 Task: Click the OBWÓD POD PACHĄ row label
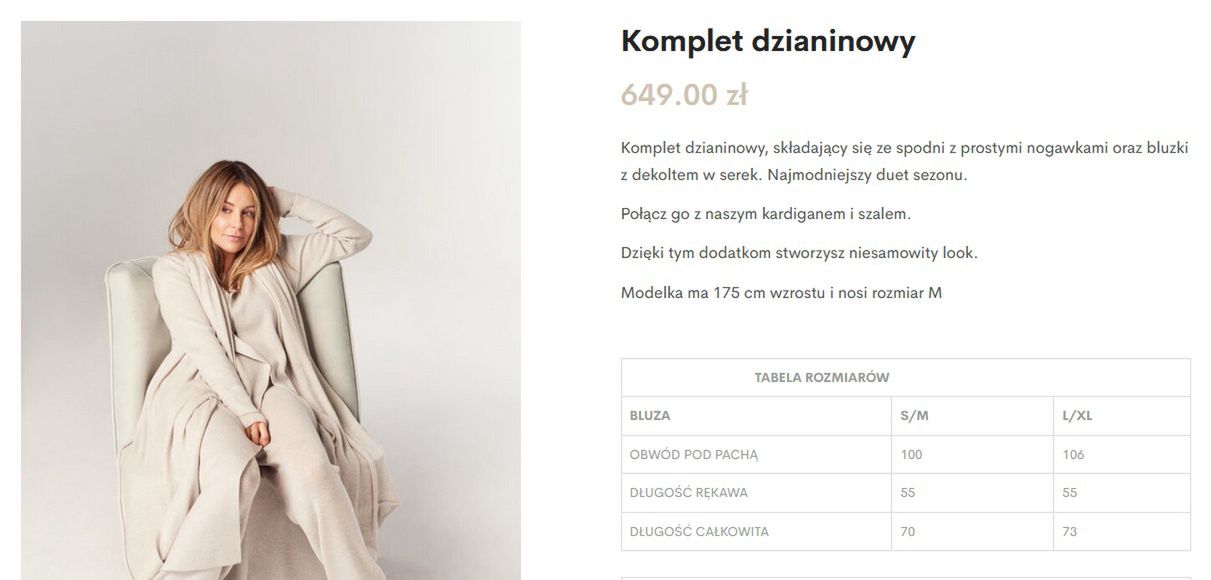(x=694, y=455)
